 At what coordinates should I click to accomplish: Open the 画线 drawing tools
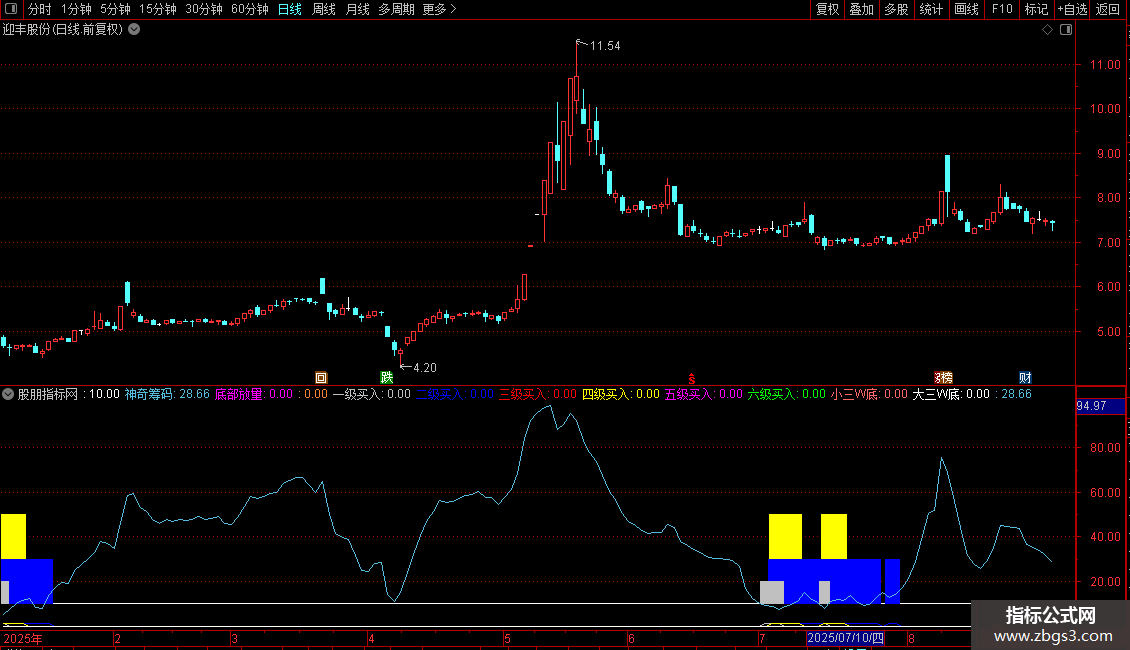click(x=966, y=9)
